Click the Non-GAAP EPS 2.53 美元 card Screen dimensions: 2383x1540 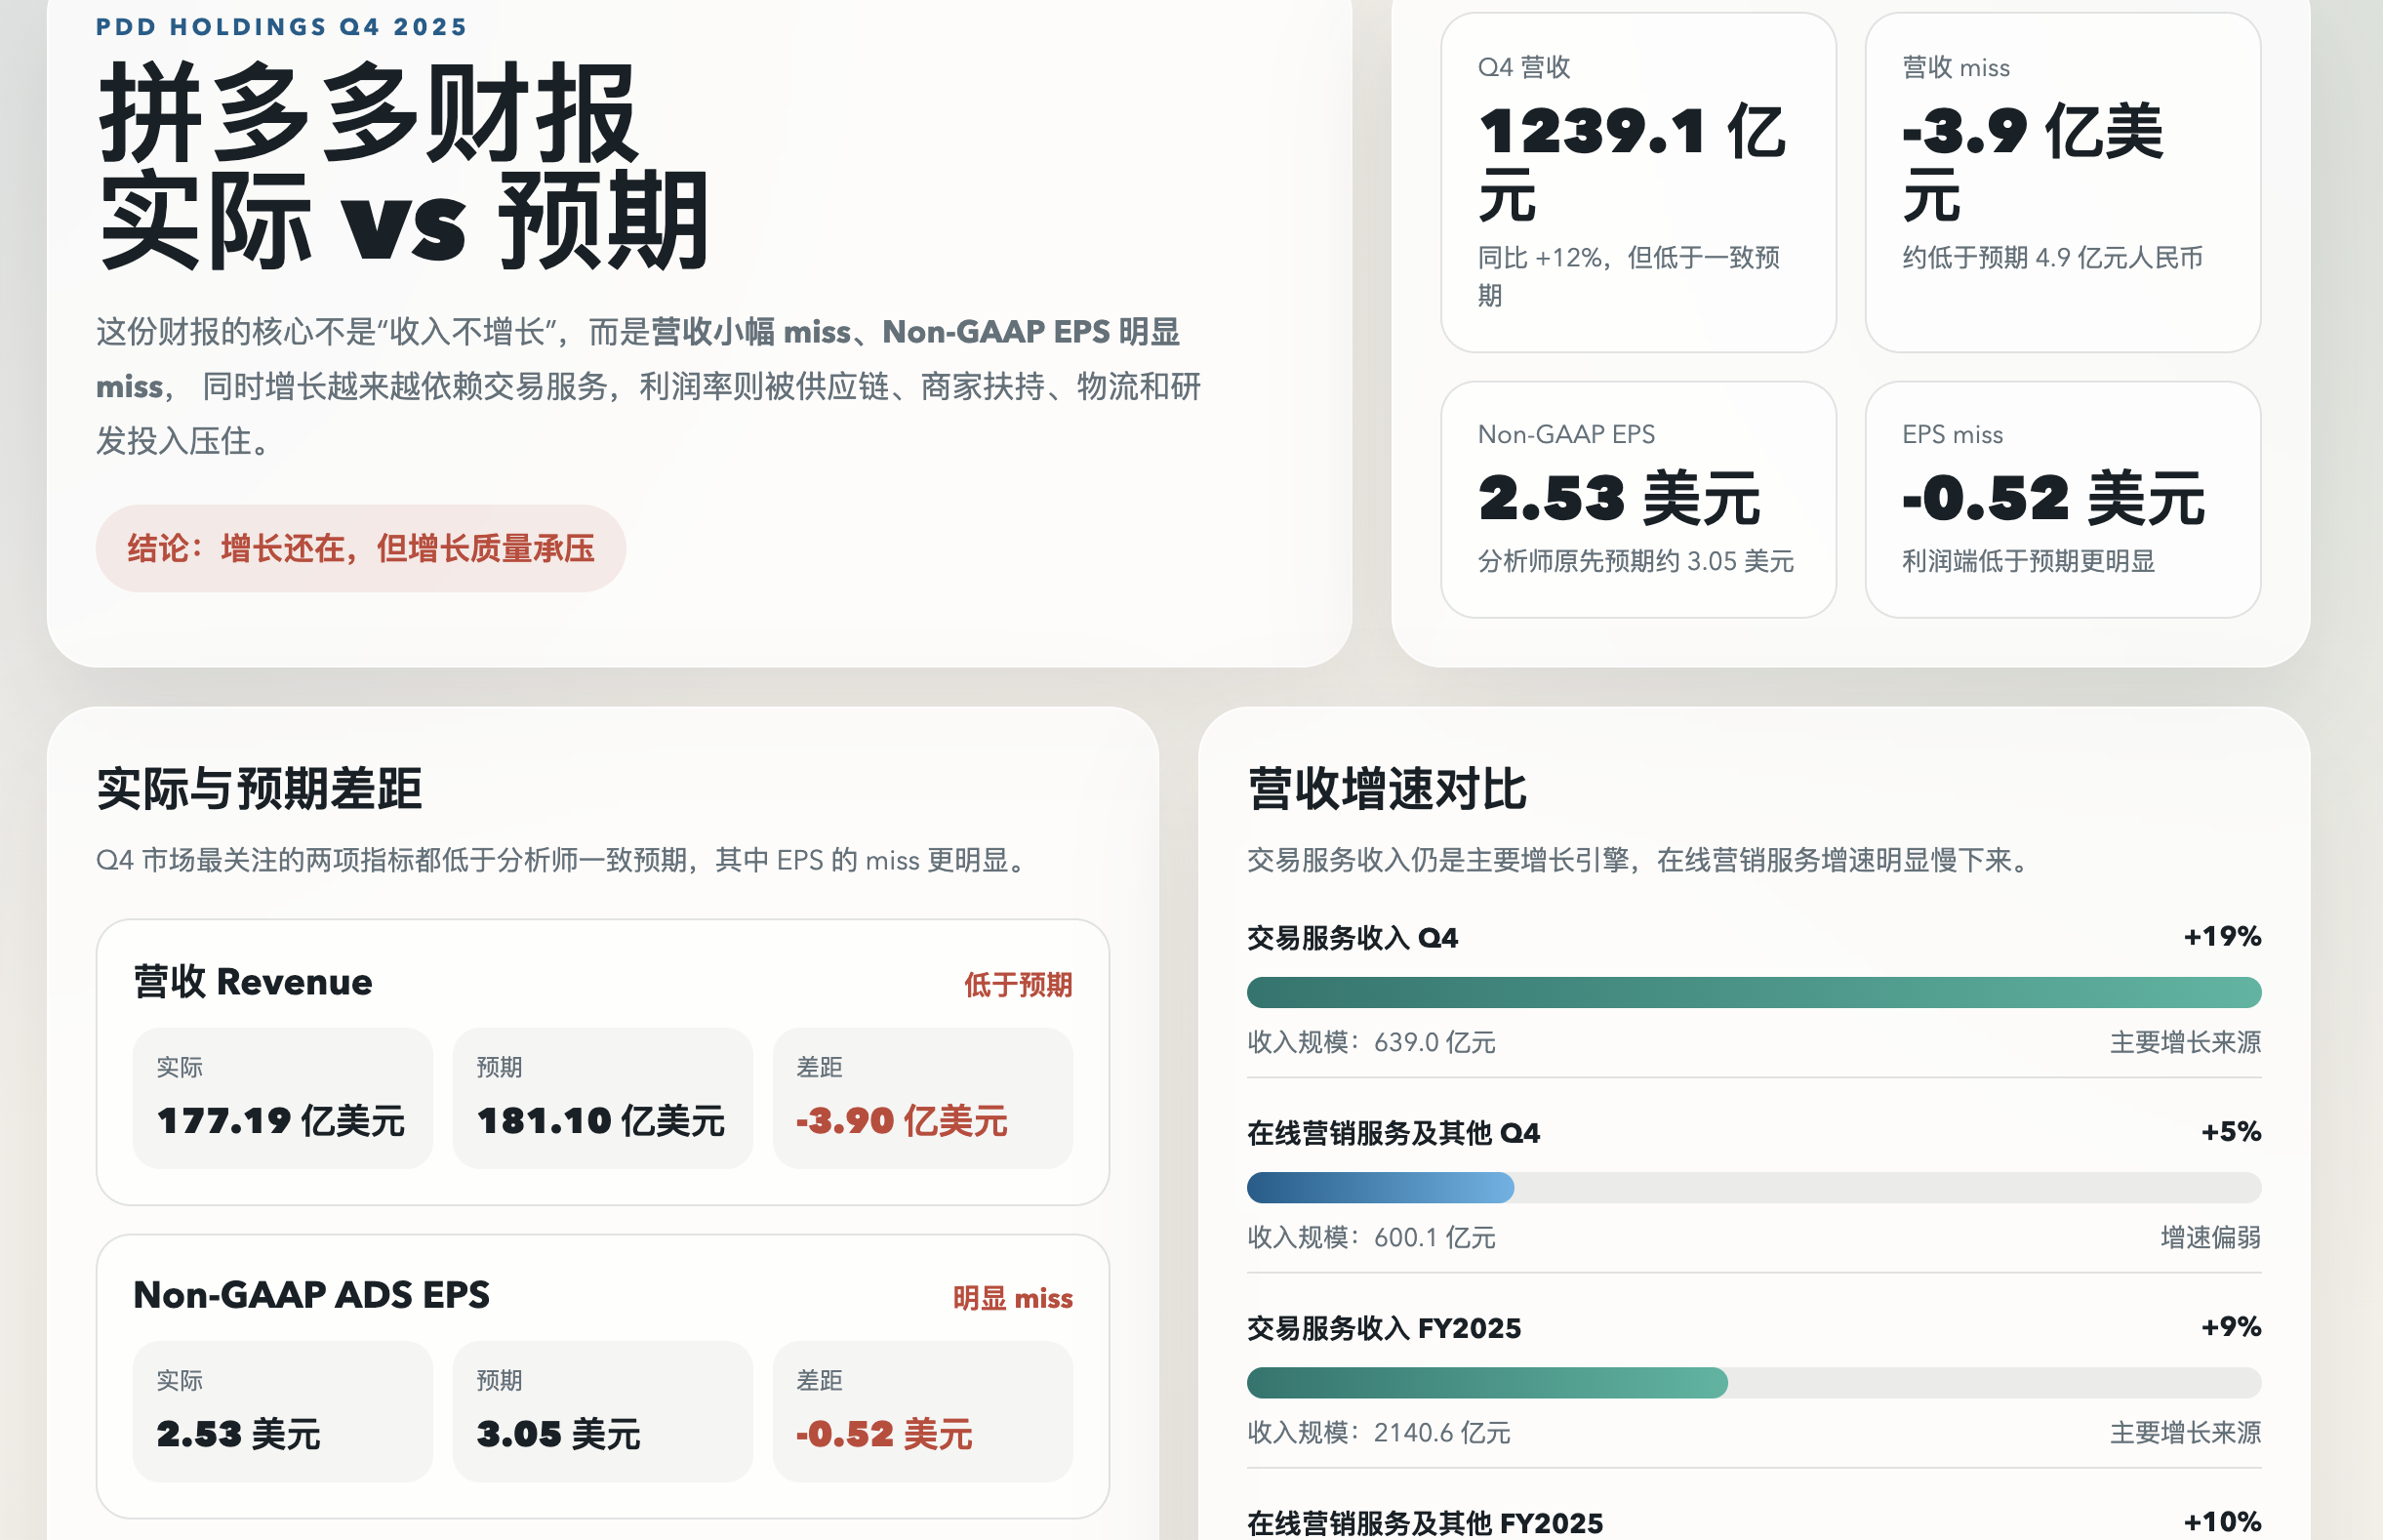(1637, 499)
